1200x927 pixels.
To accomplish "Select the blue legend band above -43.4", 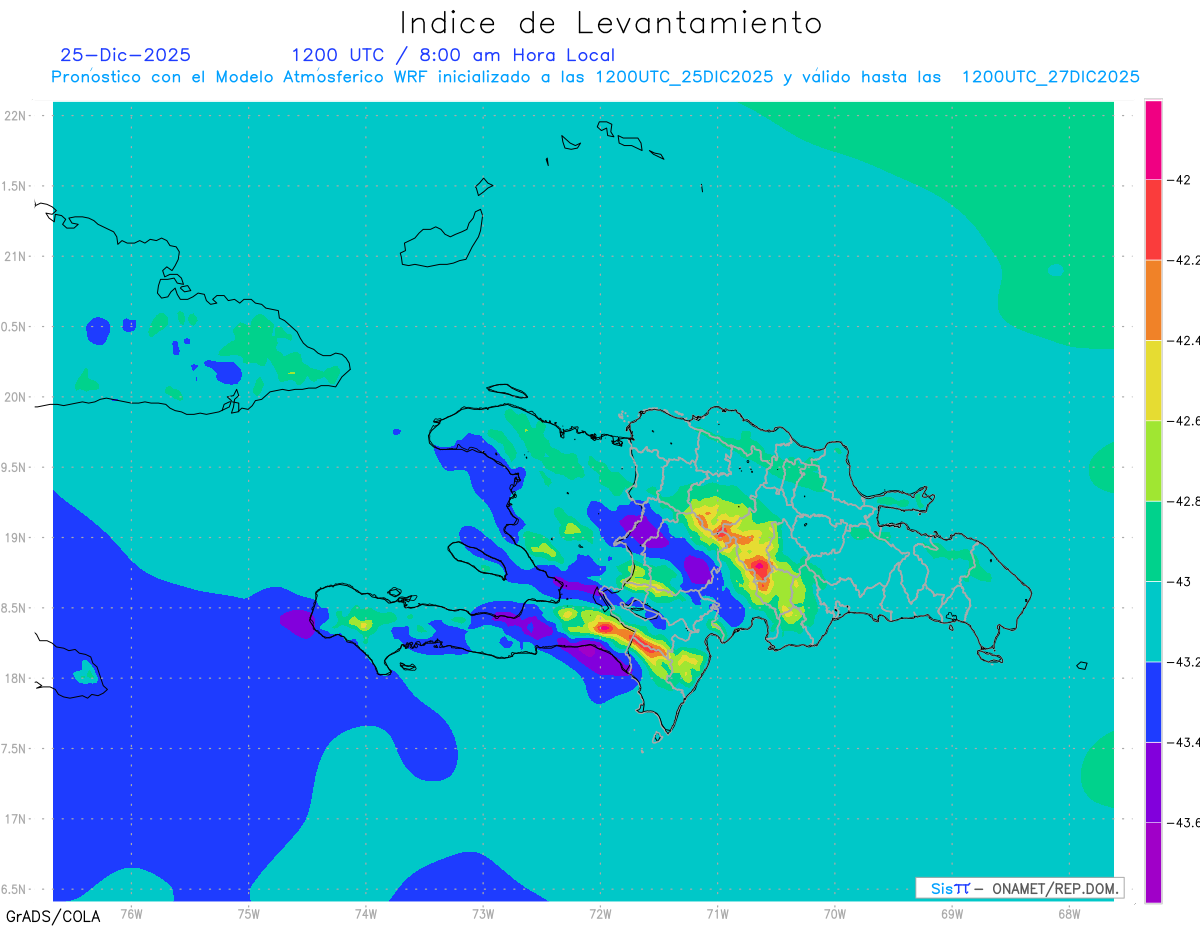I will click(x=1153, y=701).
